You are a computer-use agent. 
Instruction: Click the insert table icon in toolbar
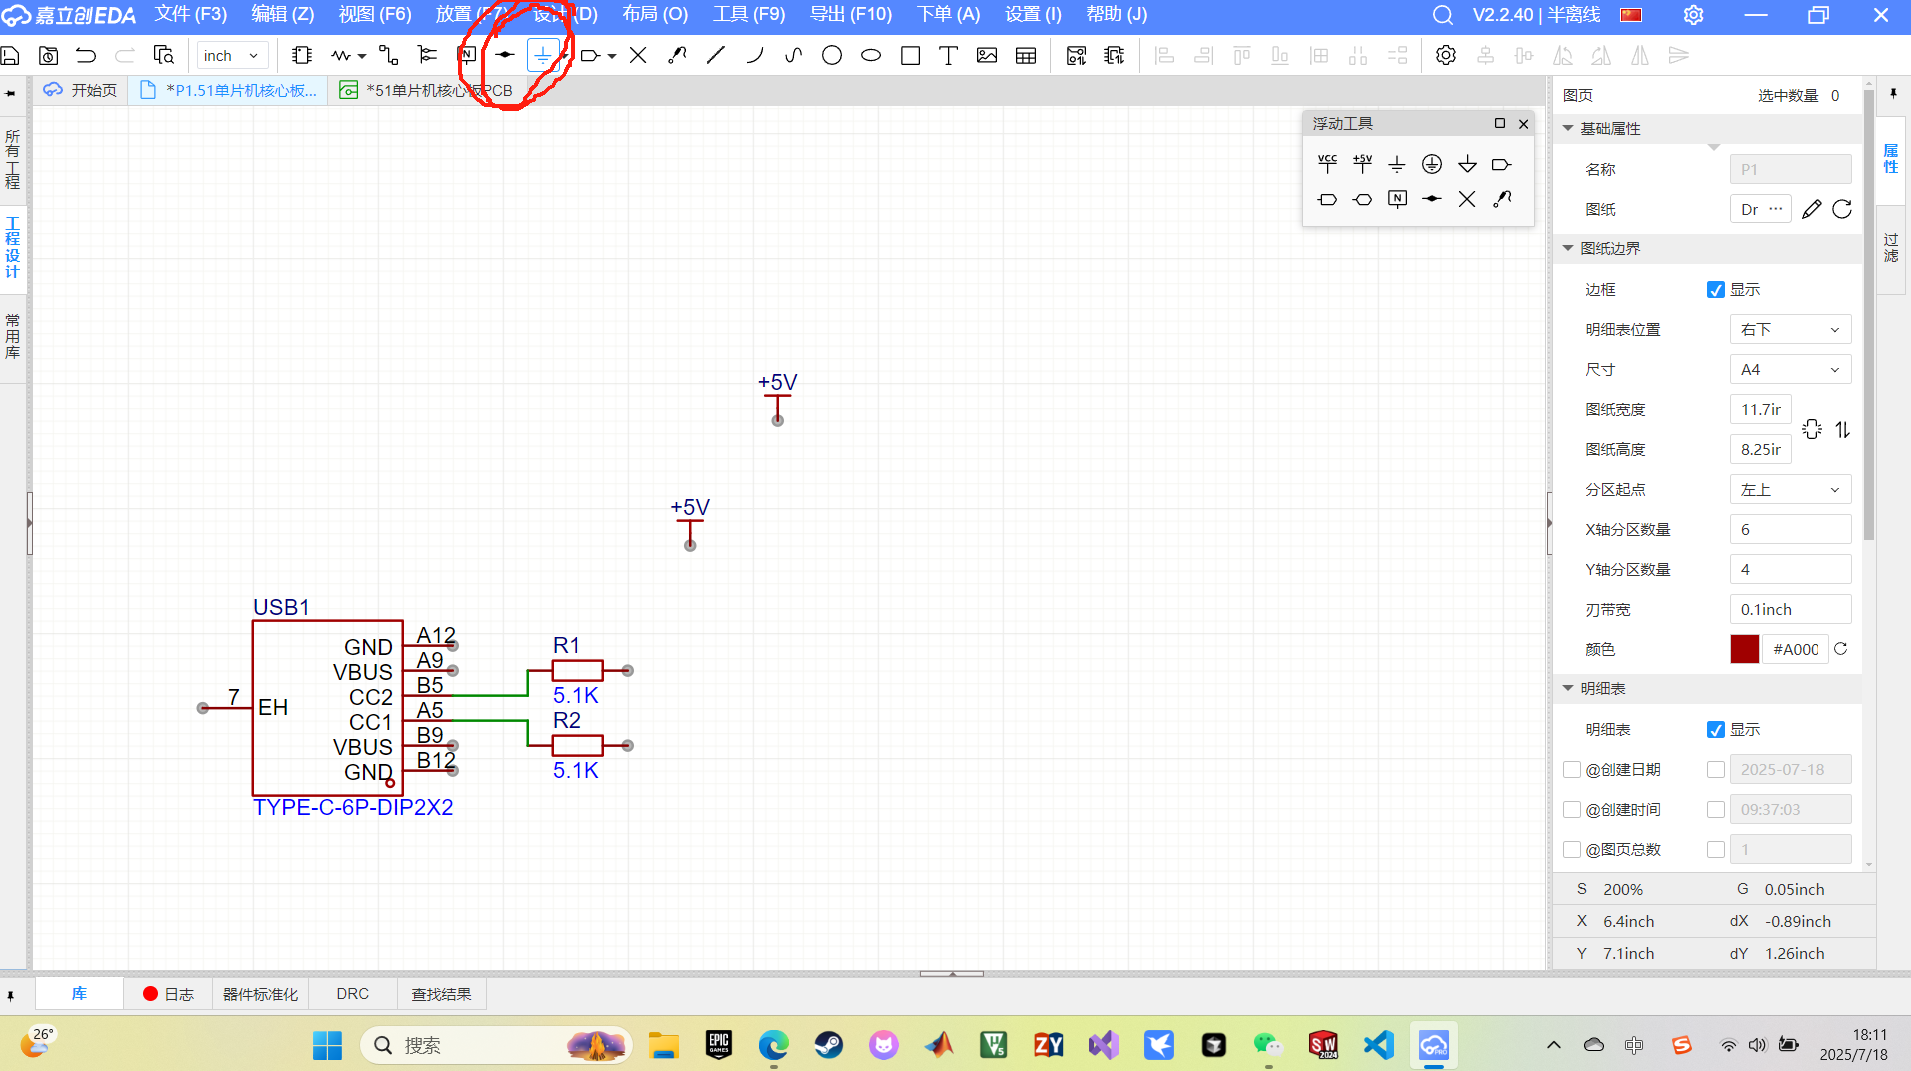pyautogui.click(x=1026, y=56)
